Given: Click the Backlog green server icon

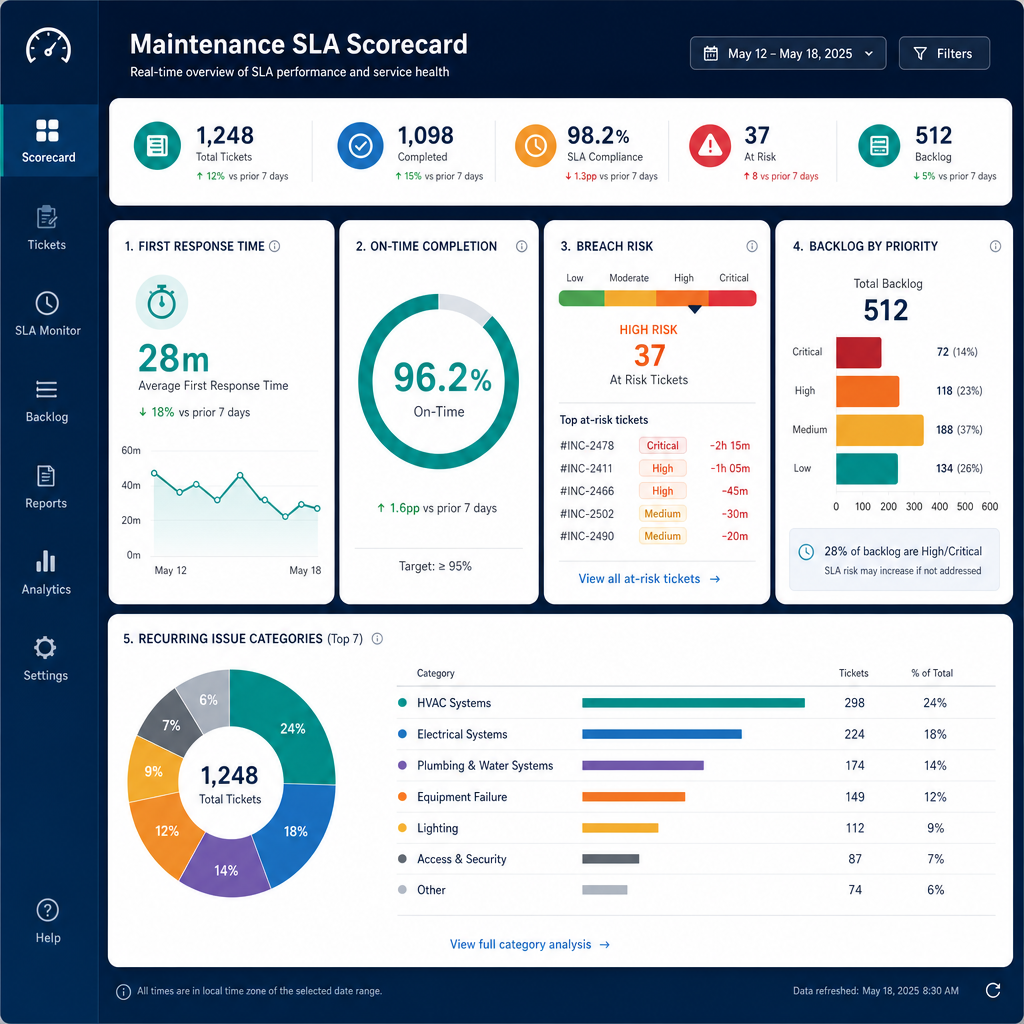Looking at the screenshot, I should pos(879,146).
